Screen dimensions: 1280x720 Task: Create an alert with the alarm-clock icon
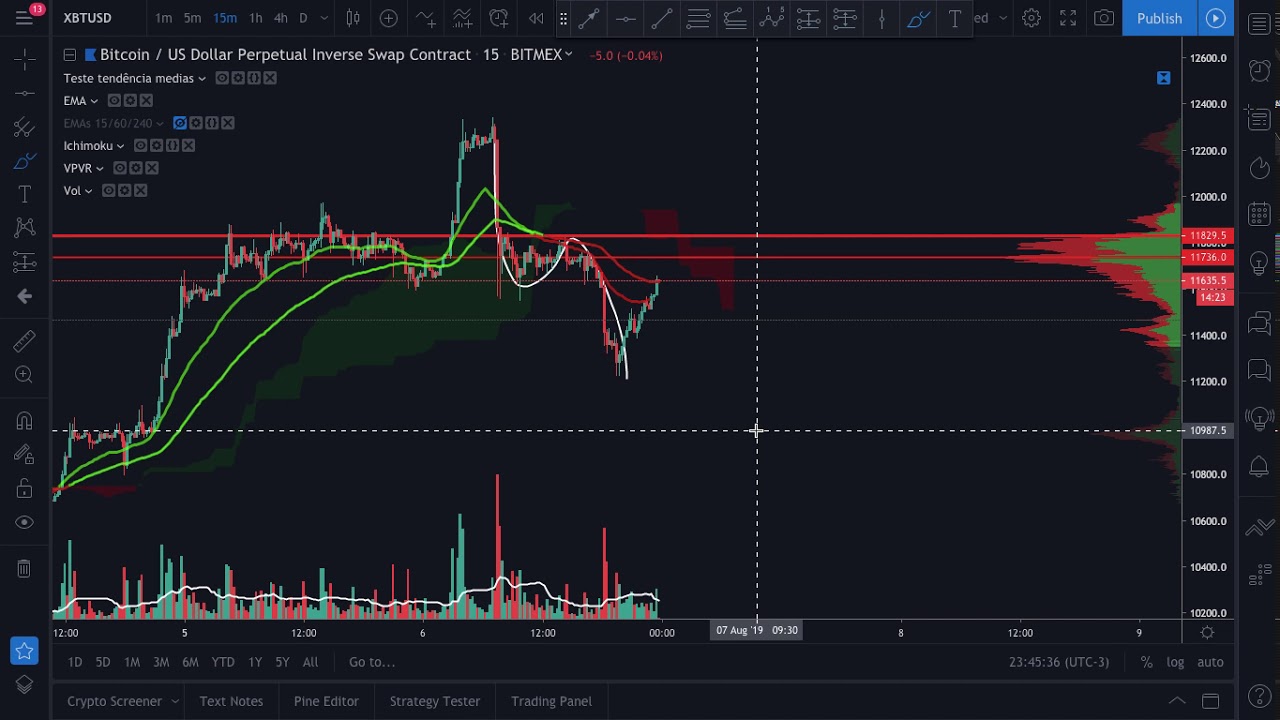pyautogui.click(x=499, y=18)
